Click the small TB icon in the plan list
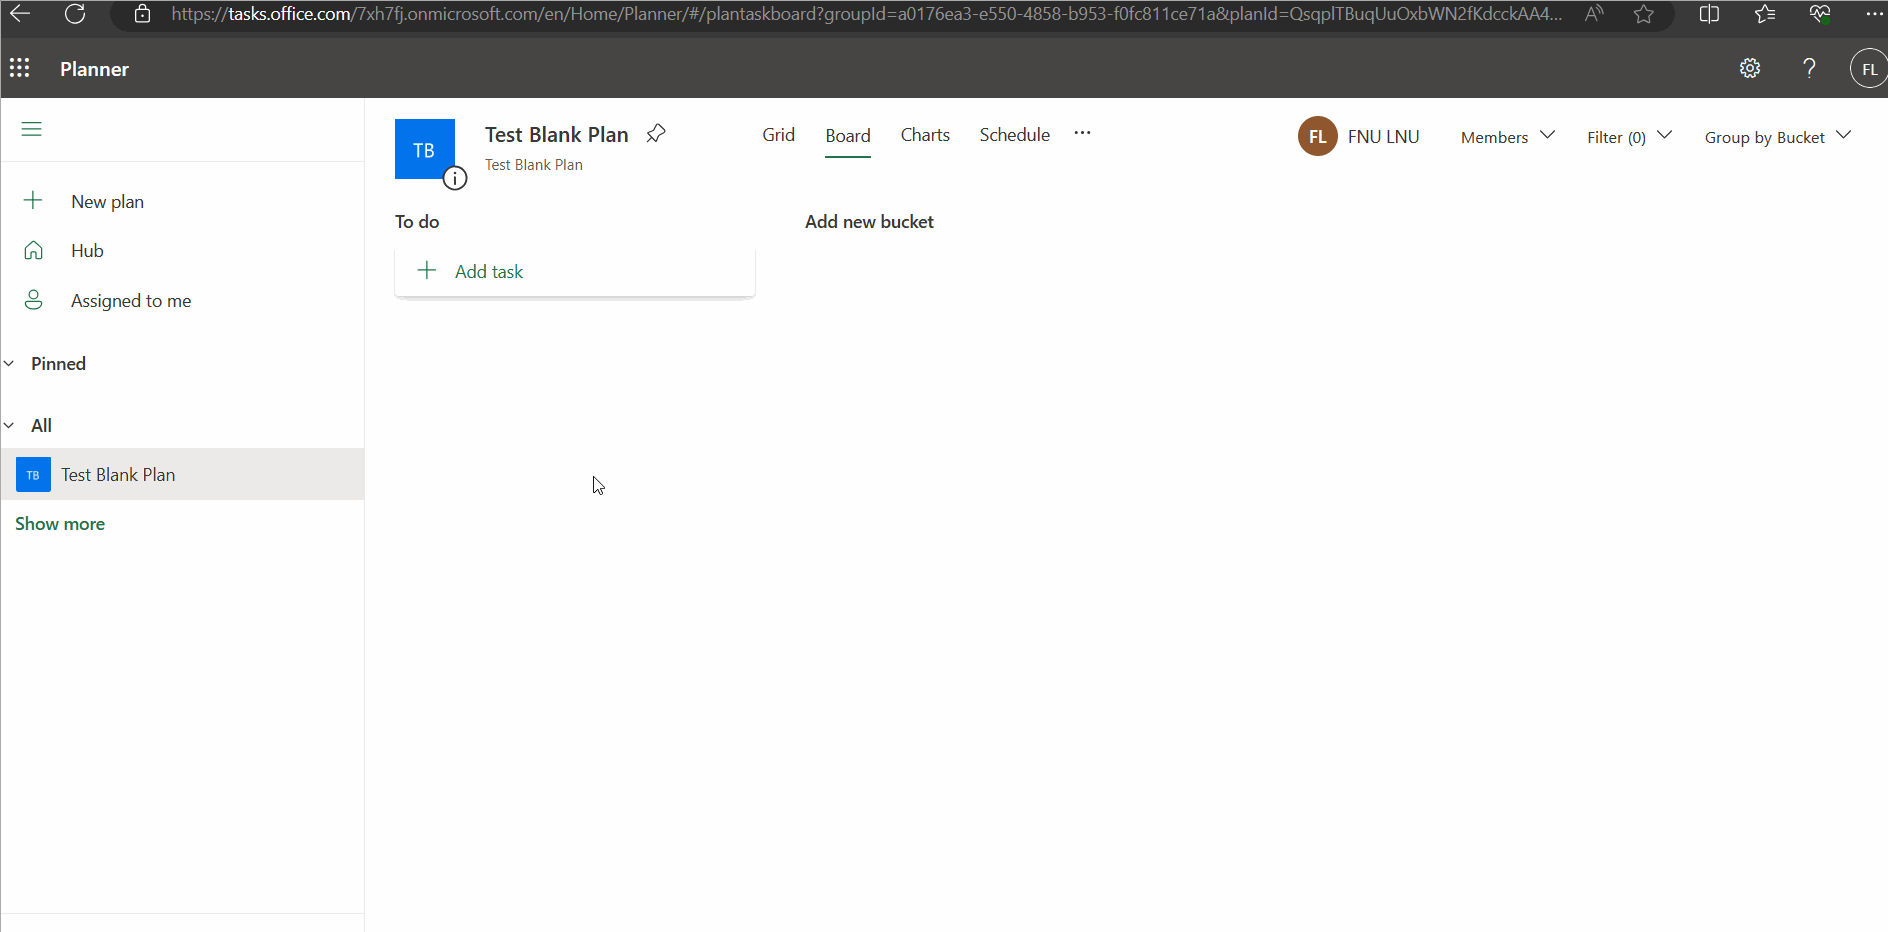 [x=33, y=475]
